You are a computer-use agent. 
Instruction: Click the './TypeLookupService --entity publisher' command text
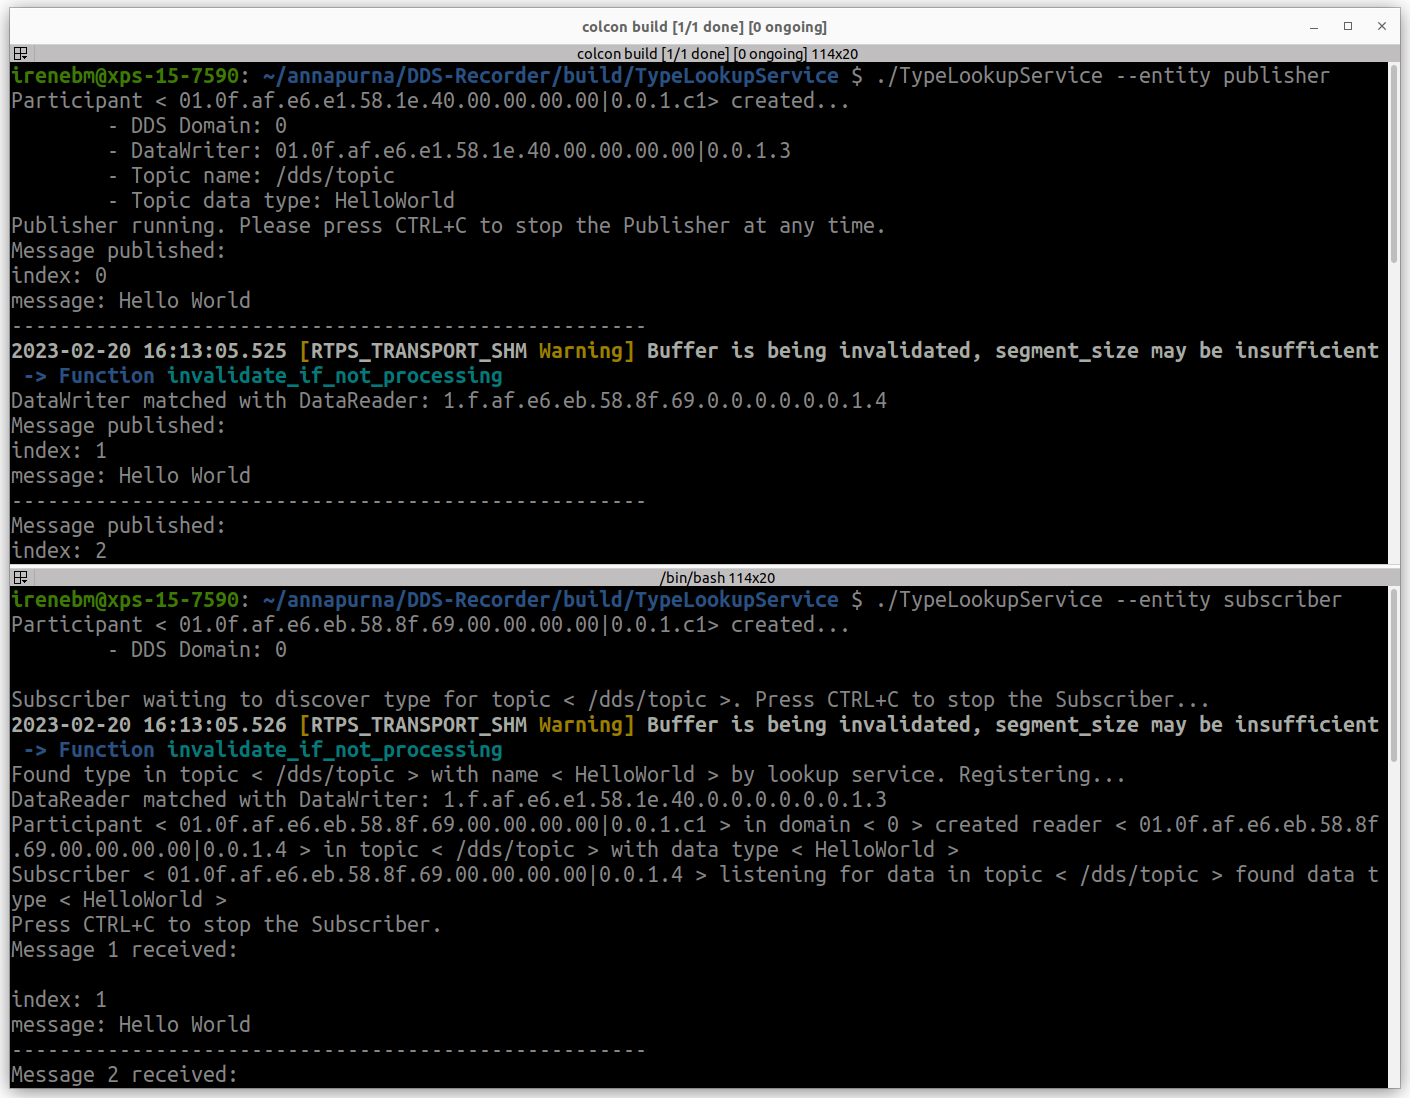pyautogui.click(x=1103, y=76)
